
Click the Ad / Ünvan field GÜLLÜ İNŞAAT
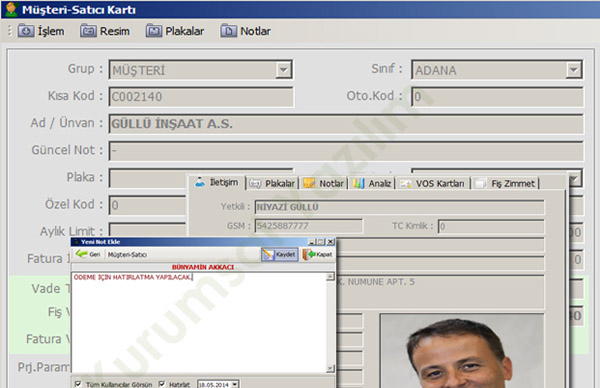346,124
